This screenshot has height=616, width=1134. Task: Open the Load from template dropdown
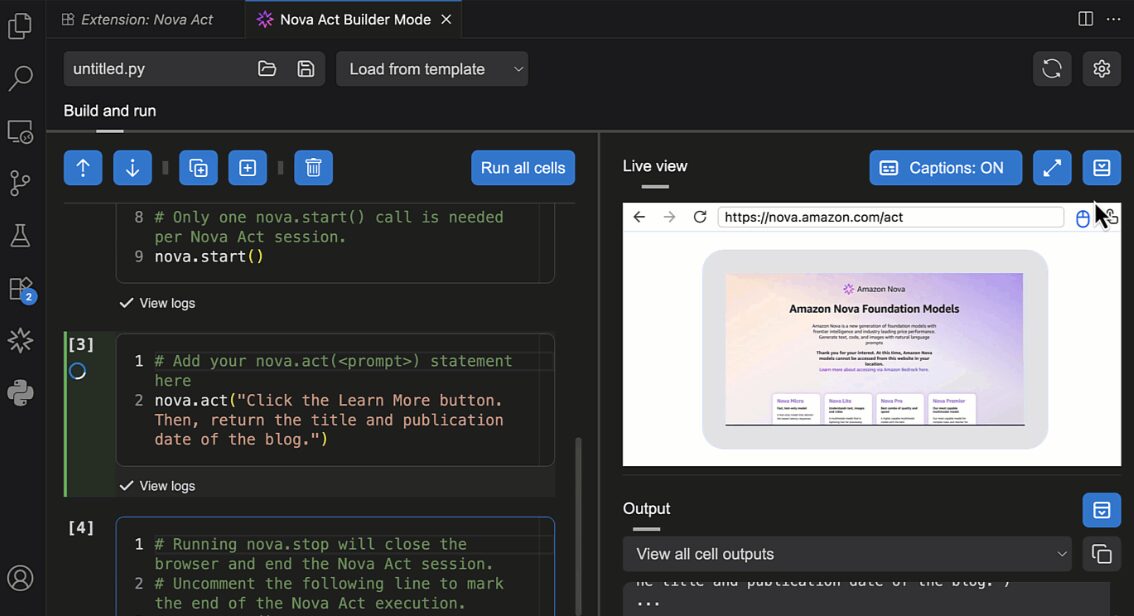click(432, 69)
